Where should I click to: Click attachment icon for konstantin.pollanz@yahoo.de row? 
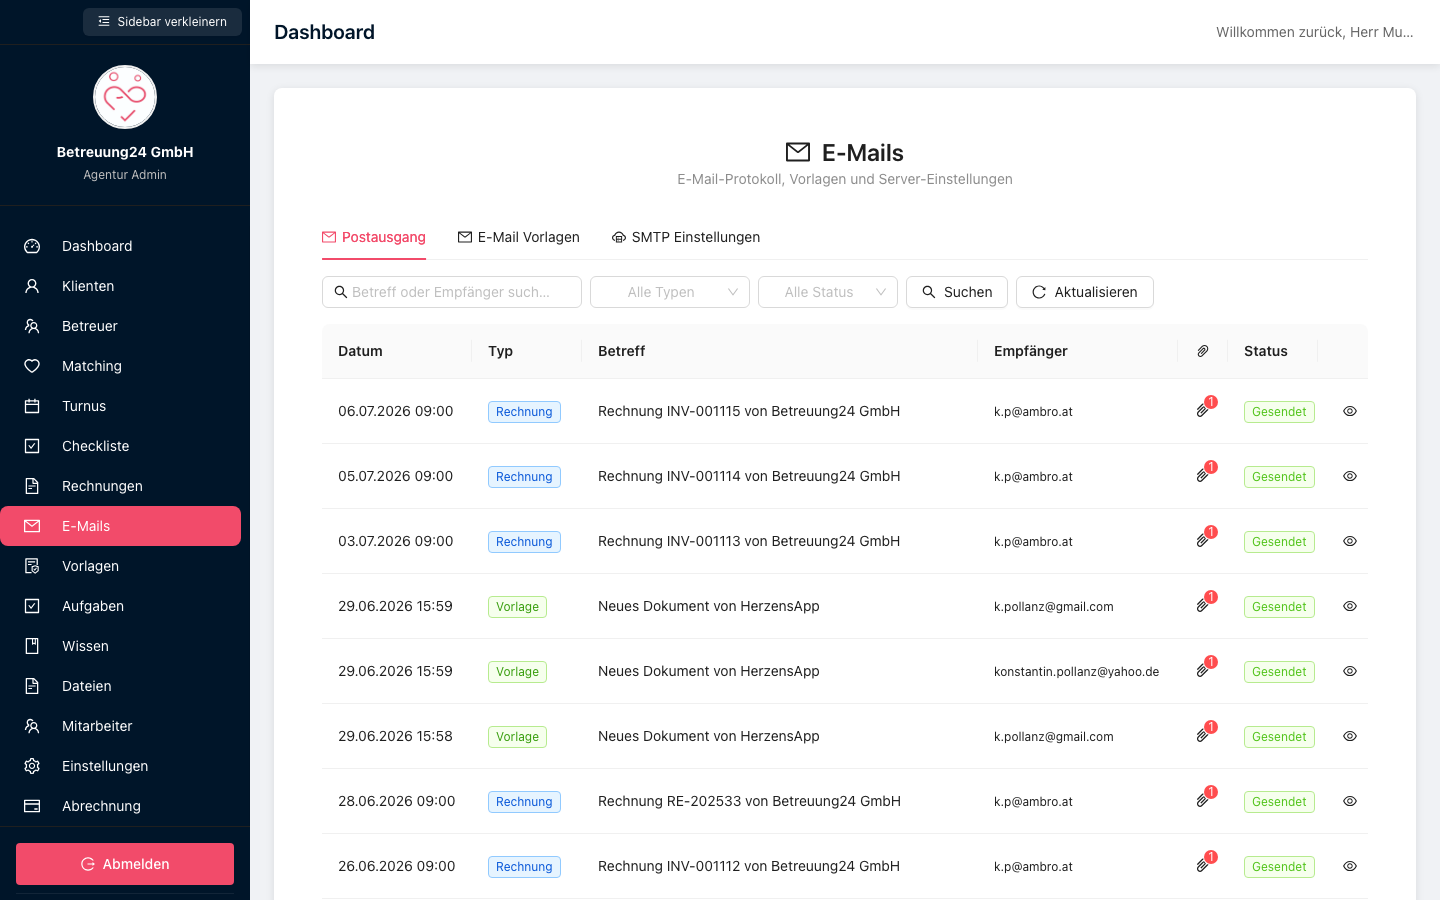pyautogui.click(x=1203, y=670)
